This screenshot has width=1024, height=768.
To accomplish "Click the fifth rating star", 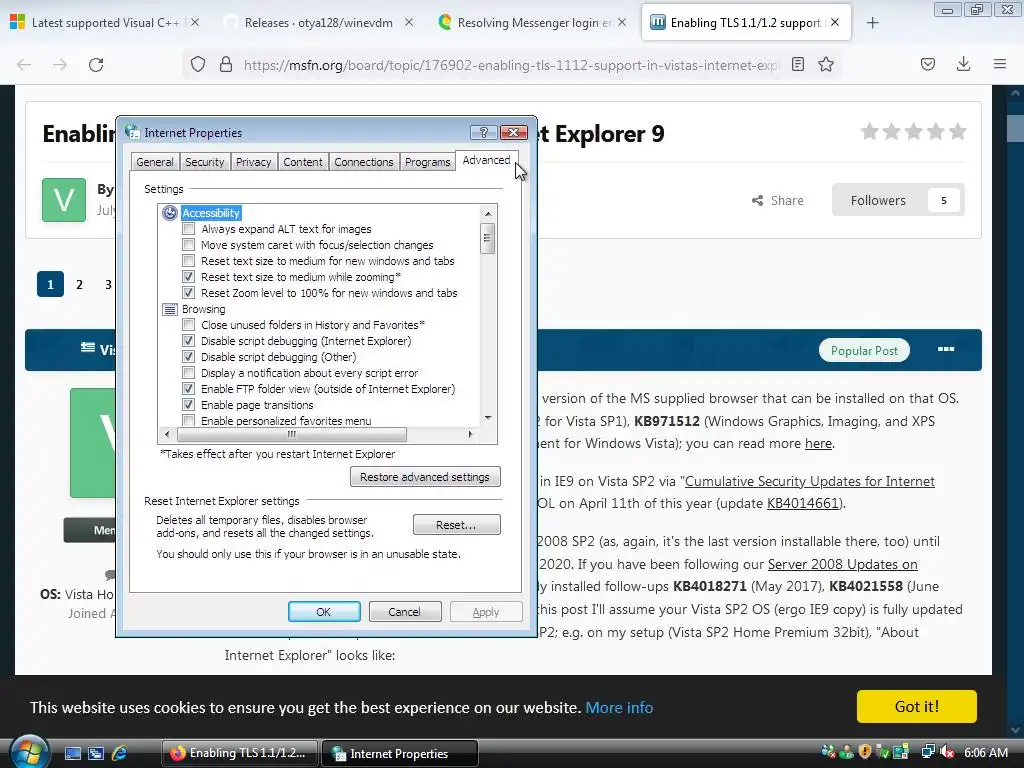I will point(958,132).
